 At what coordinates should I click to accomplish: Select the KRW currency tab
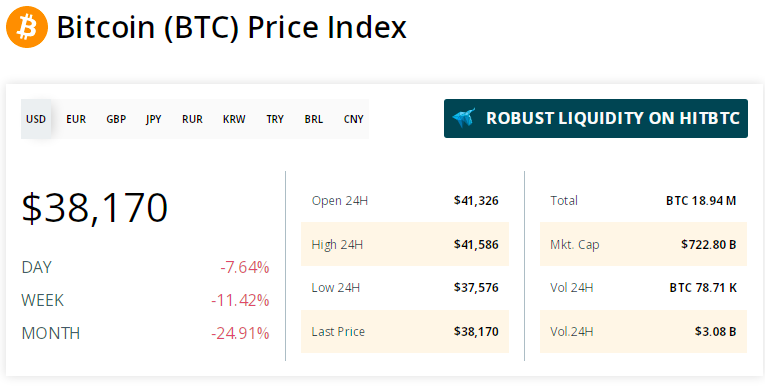coord(234,119)
